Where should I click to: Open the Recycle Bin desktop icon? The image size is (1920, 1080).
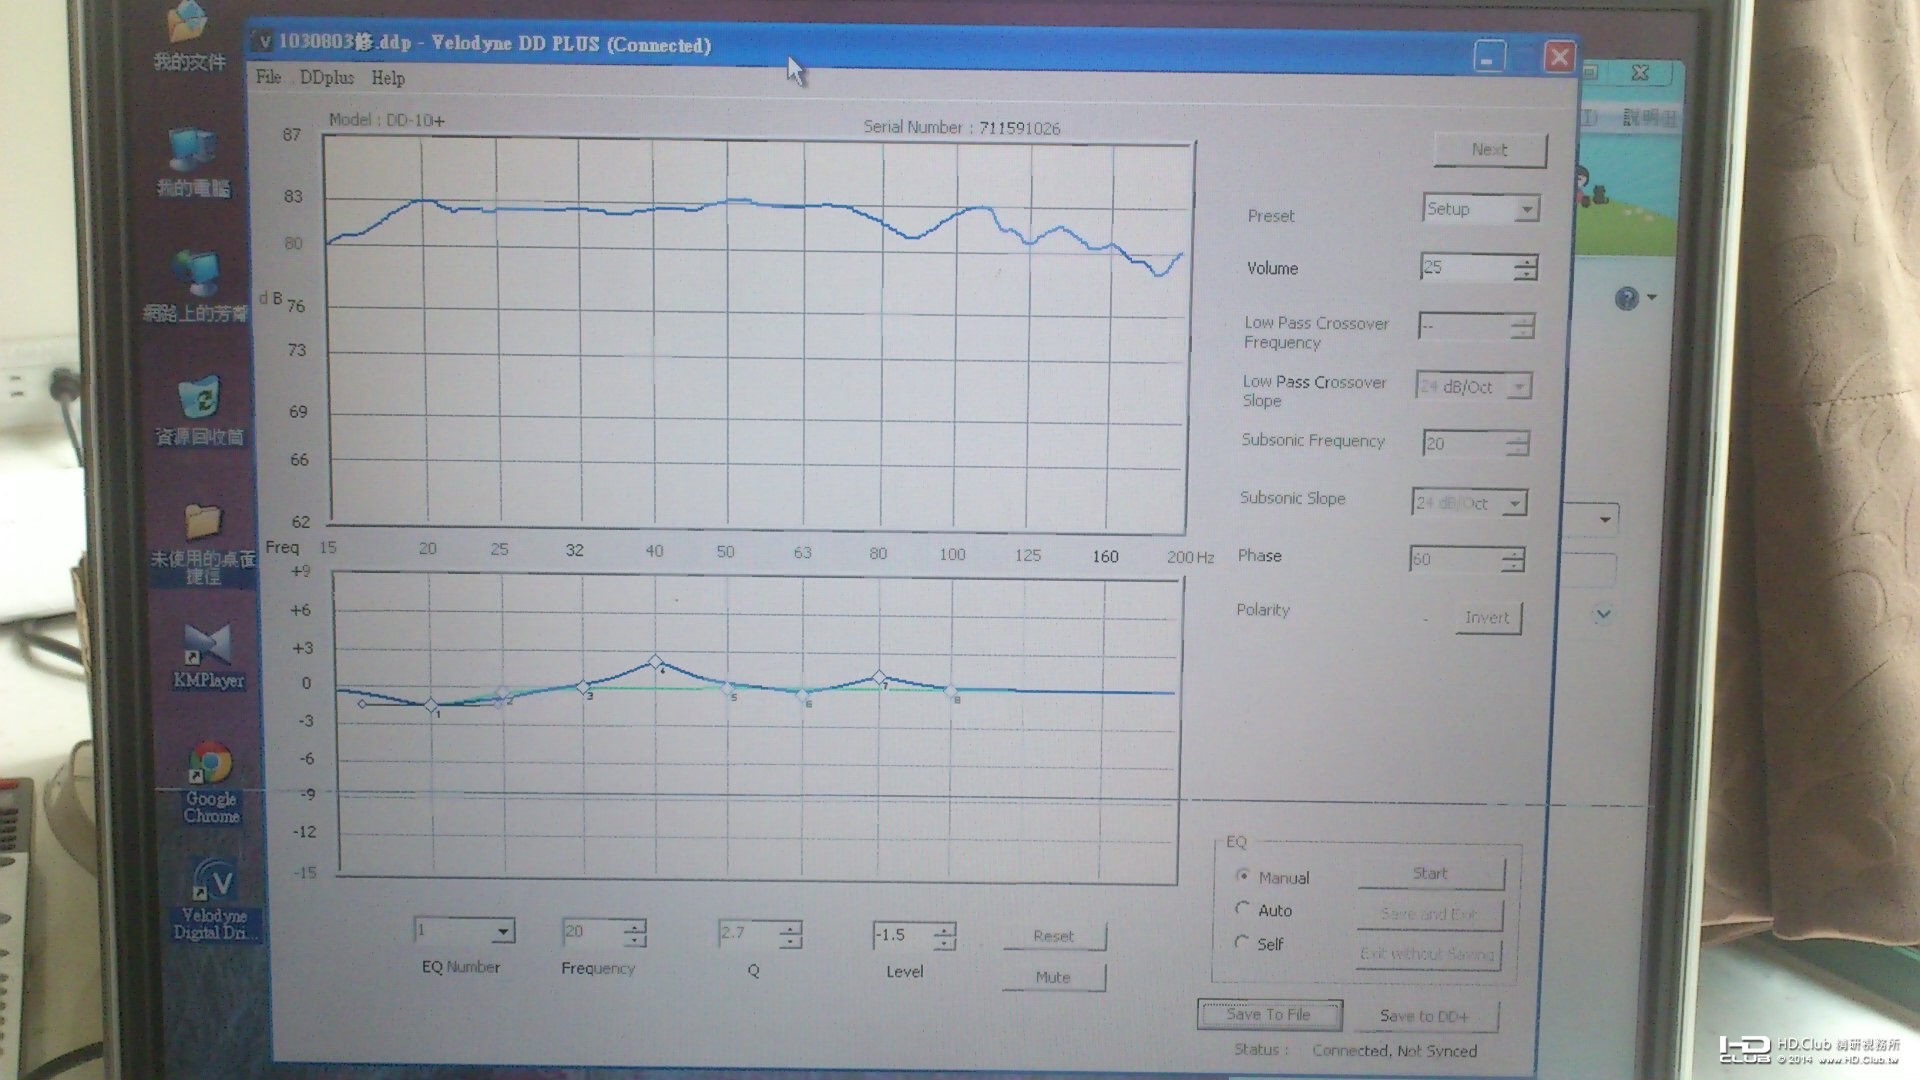[x=200, y=411]
